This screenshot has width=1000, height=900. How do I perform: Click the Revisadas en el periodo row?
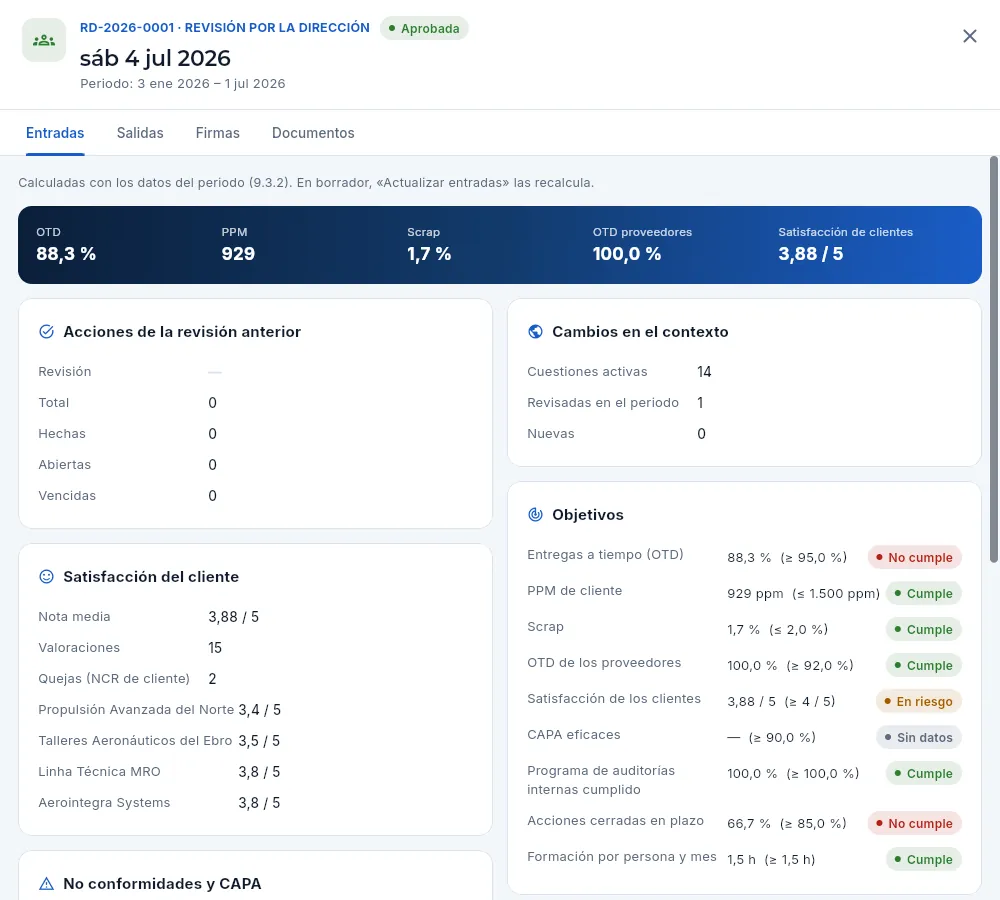[744, 403]
